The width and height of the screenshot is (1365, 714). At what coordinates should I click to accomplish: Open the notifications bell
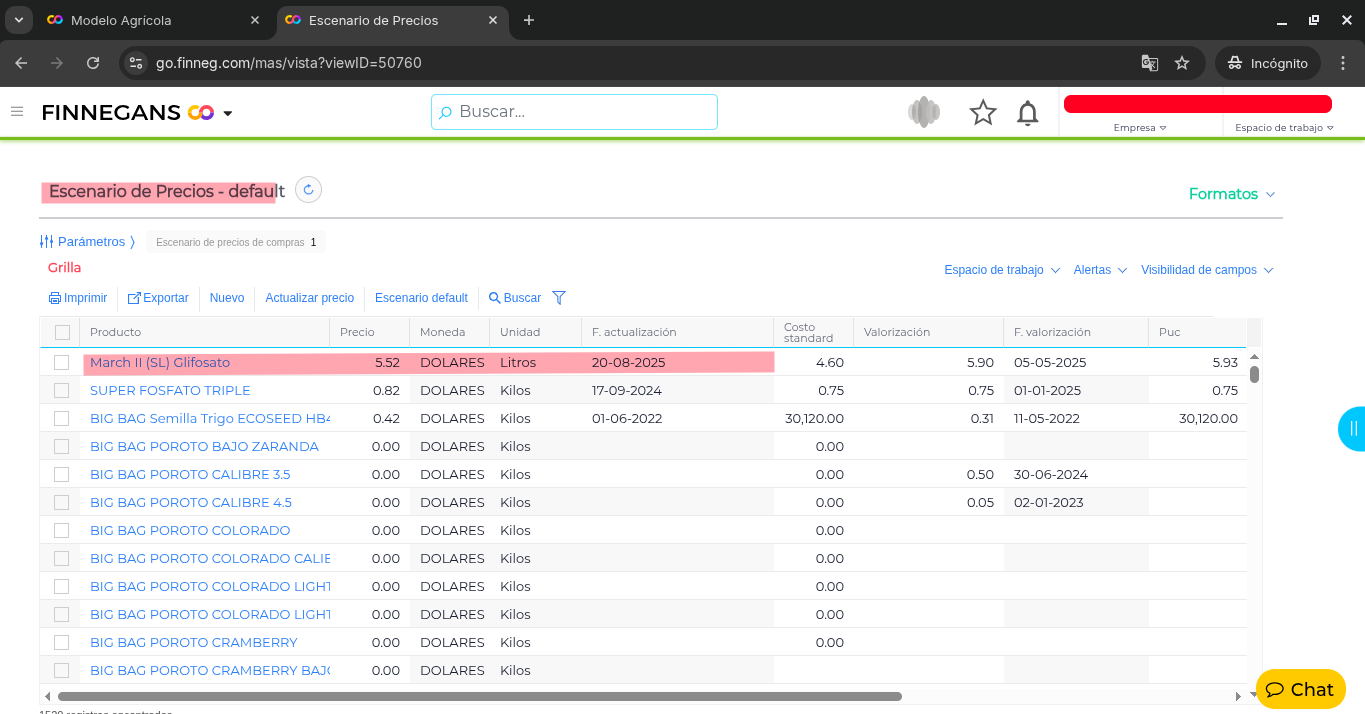[x=1027, y=113]
